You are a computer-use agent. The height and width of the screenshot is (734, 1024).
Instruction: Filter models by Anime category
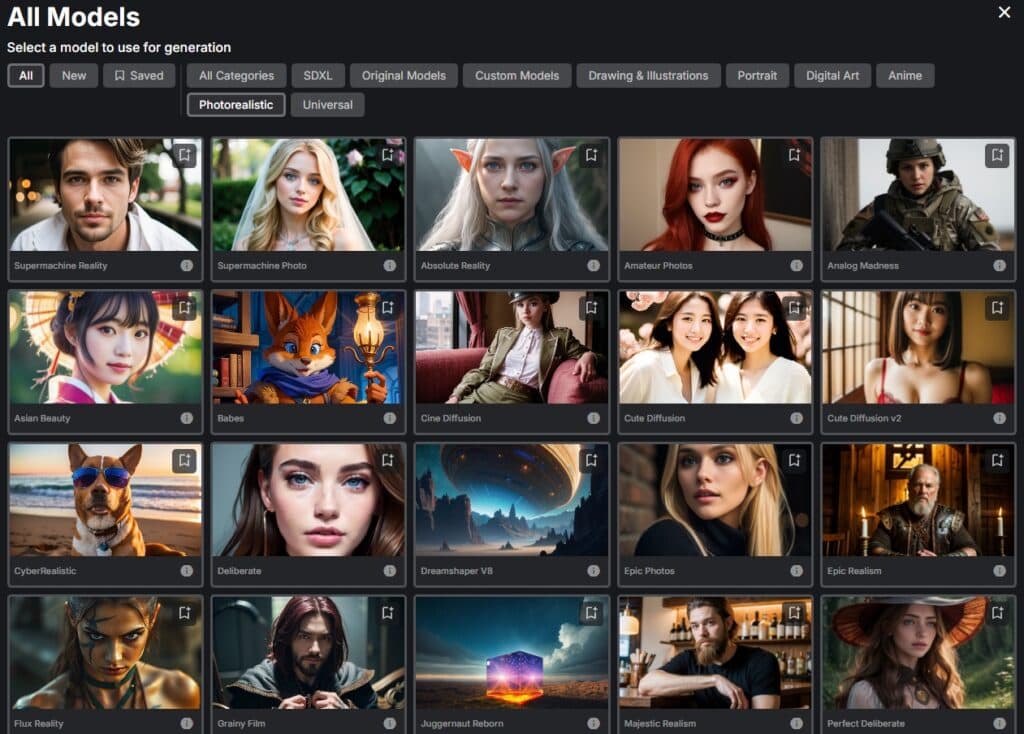(905, 76)
